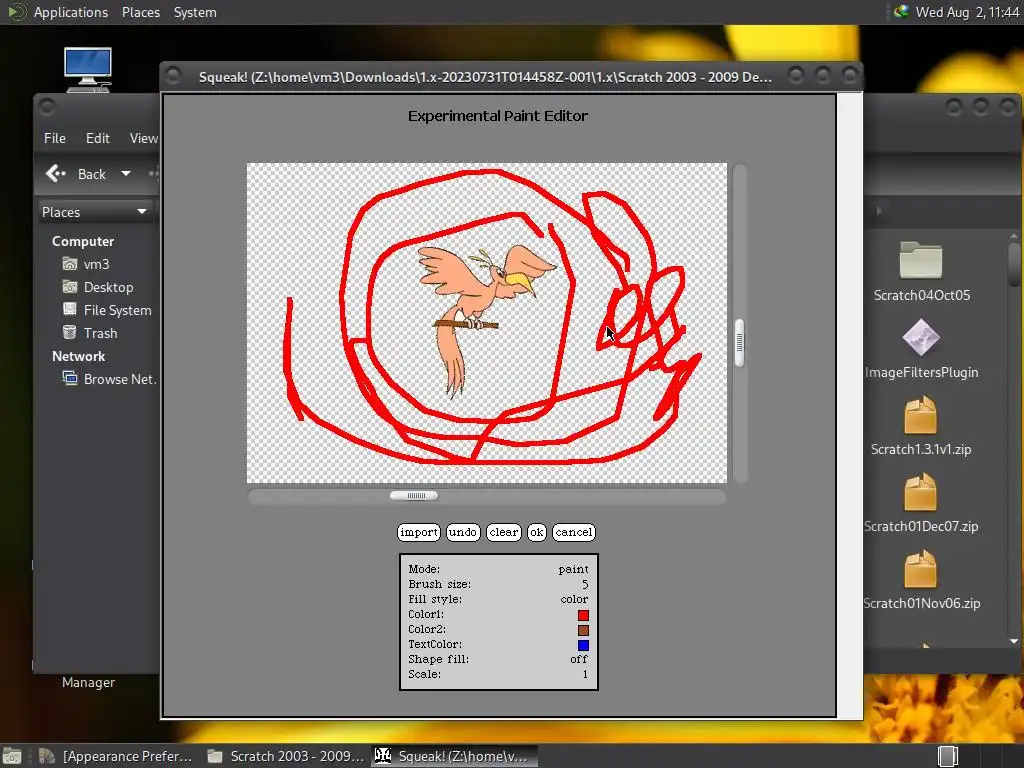The width and height of the screenshot is (1024, 768).
Task: Click the Computer heading in sidebar
Action: (83, 241)
